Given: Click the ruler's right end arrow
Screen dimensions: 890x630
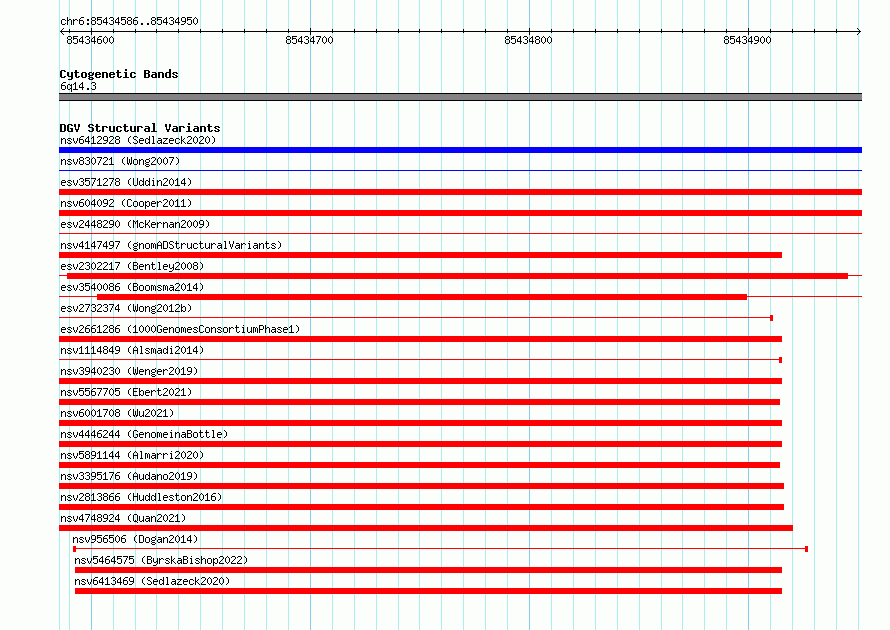Looking at the screenshot, I should click(x=859, y=31).
